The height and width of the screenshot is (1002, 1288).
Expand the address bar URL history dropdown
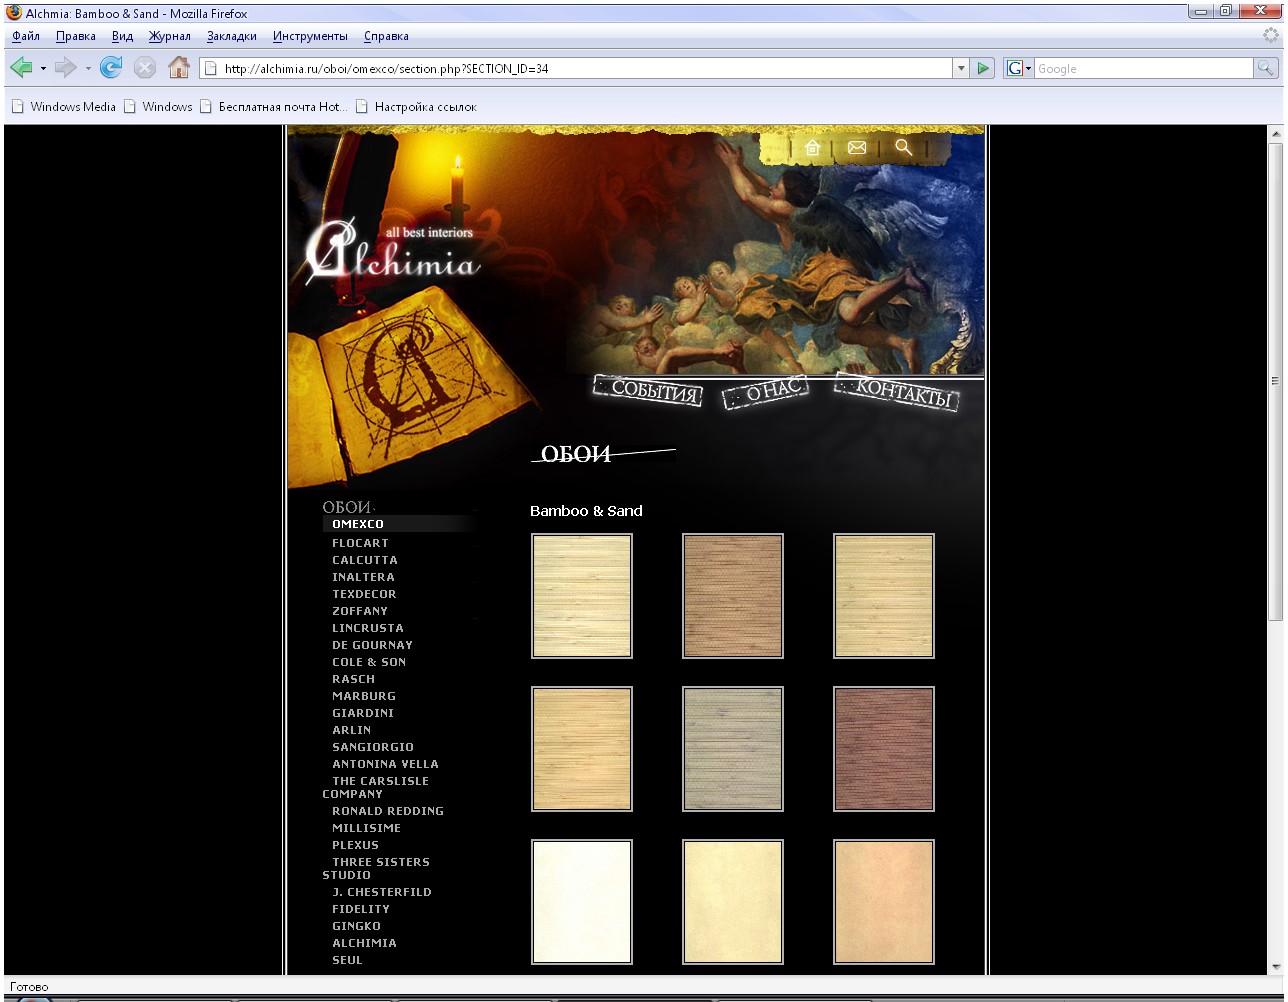point(961,68)
